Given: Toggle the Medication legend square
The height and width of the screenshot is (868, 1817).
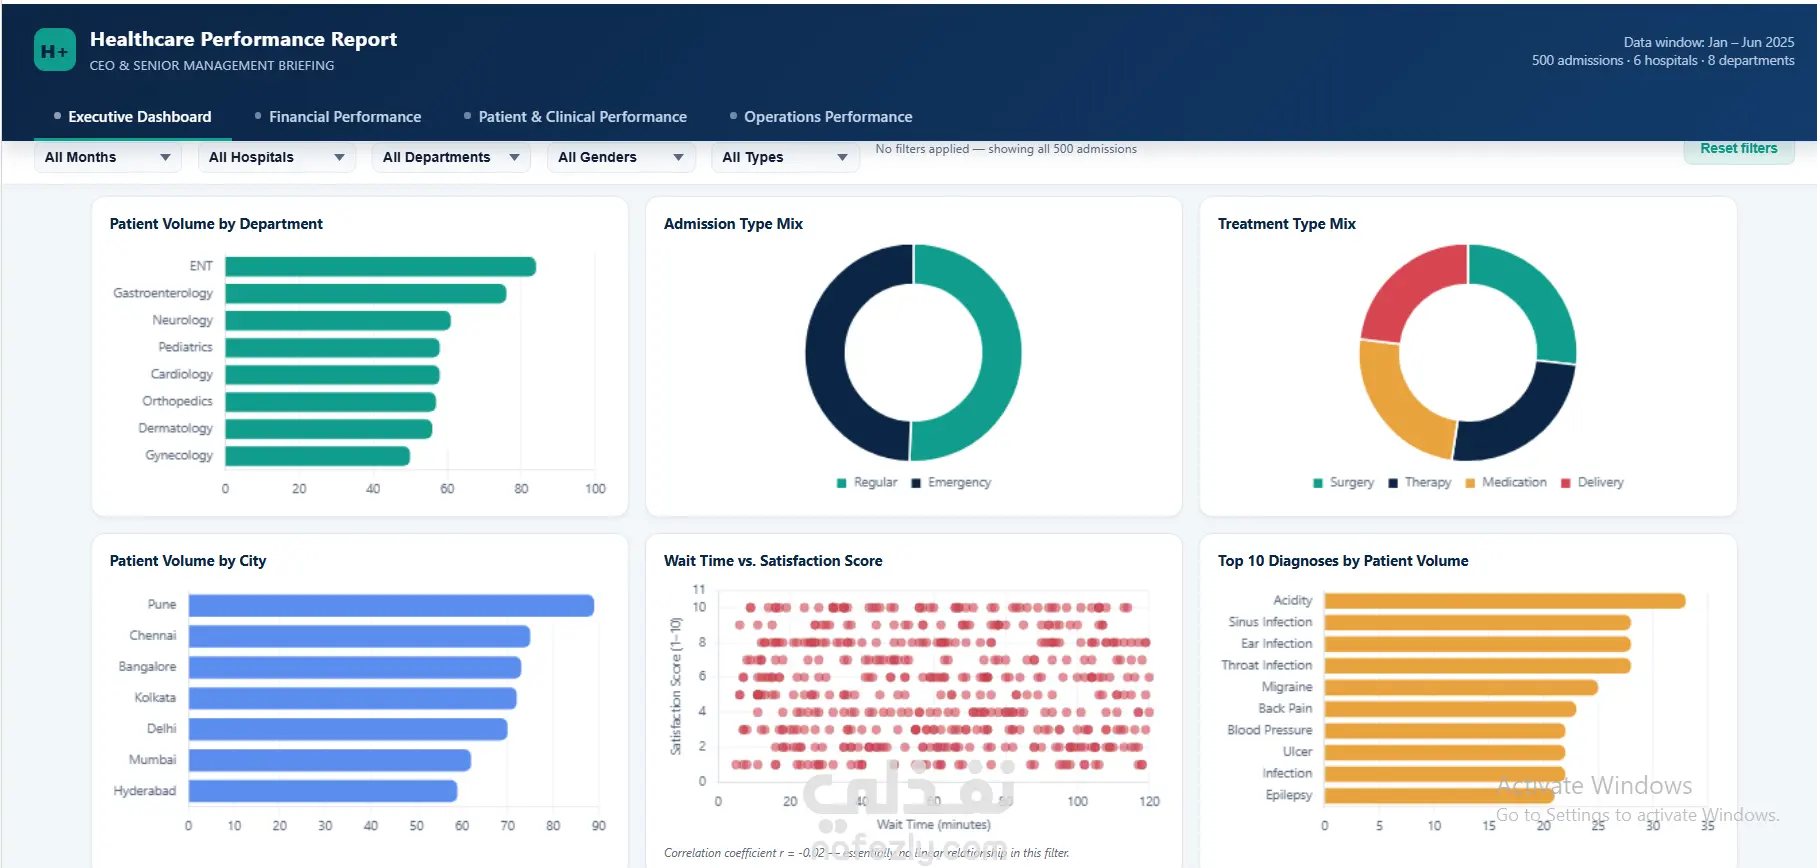Looking at the screenshot, I should (1470, 483).
